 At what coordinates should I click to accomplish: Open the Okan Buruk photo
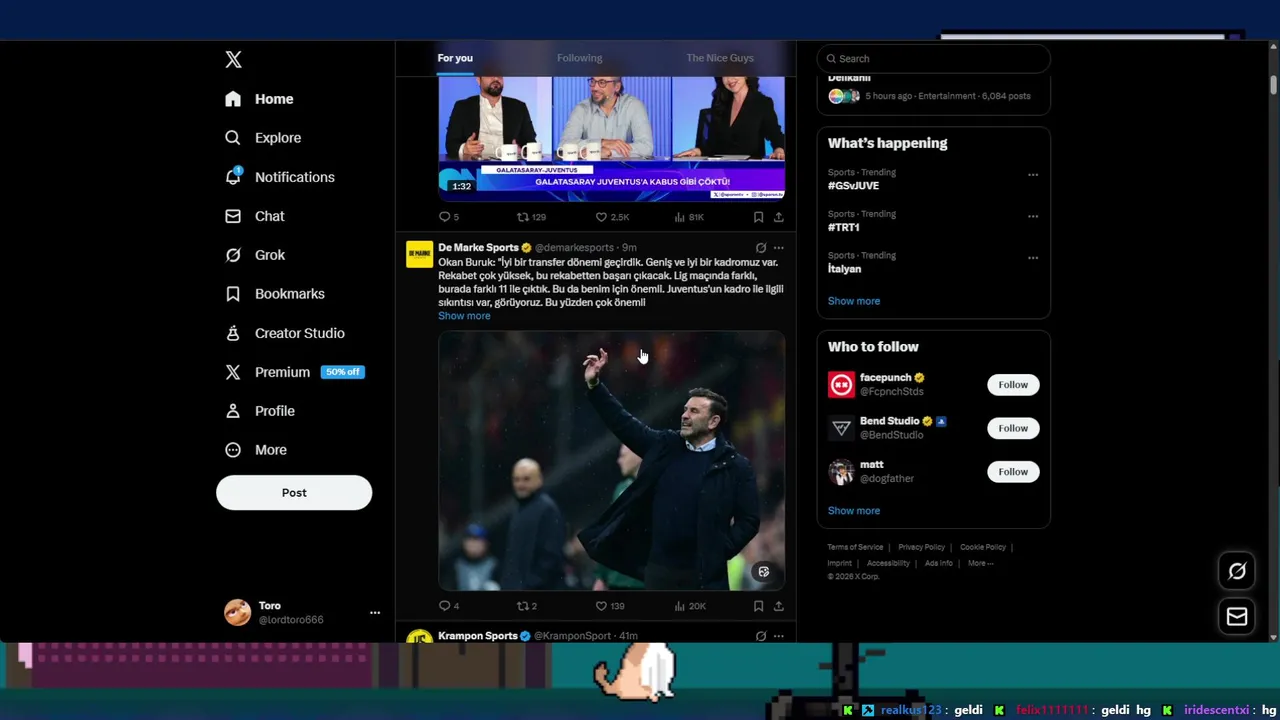pyautogui.click(x=611, y=461)
